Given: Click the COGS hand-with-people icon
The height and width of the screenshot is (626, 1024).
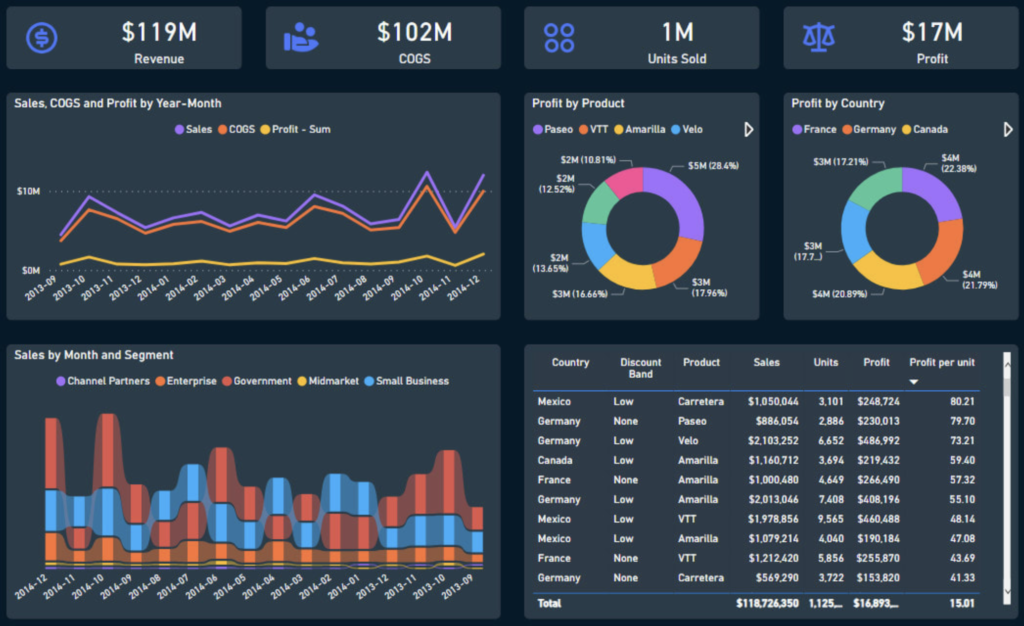Looking at the screenshot, I should click(x=300, y=38).
